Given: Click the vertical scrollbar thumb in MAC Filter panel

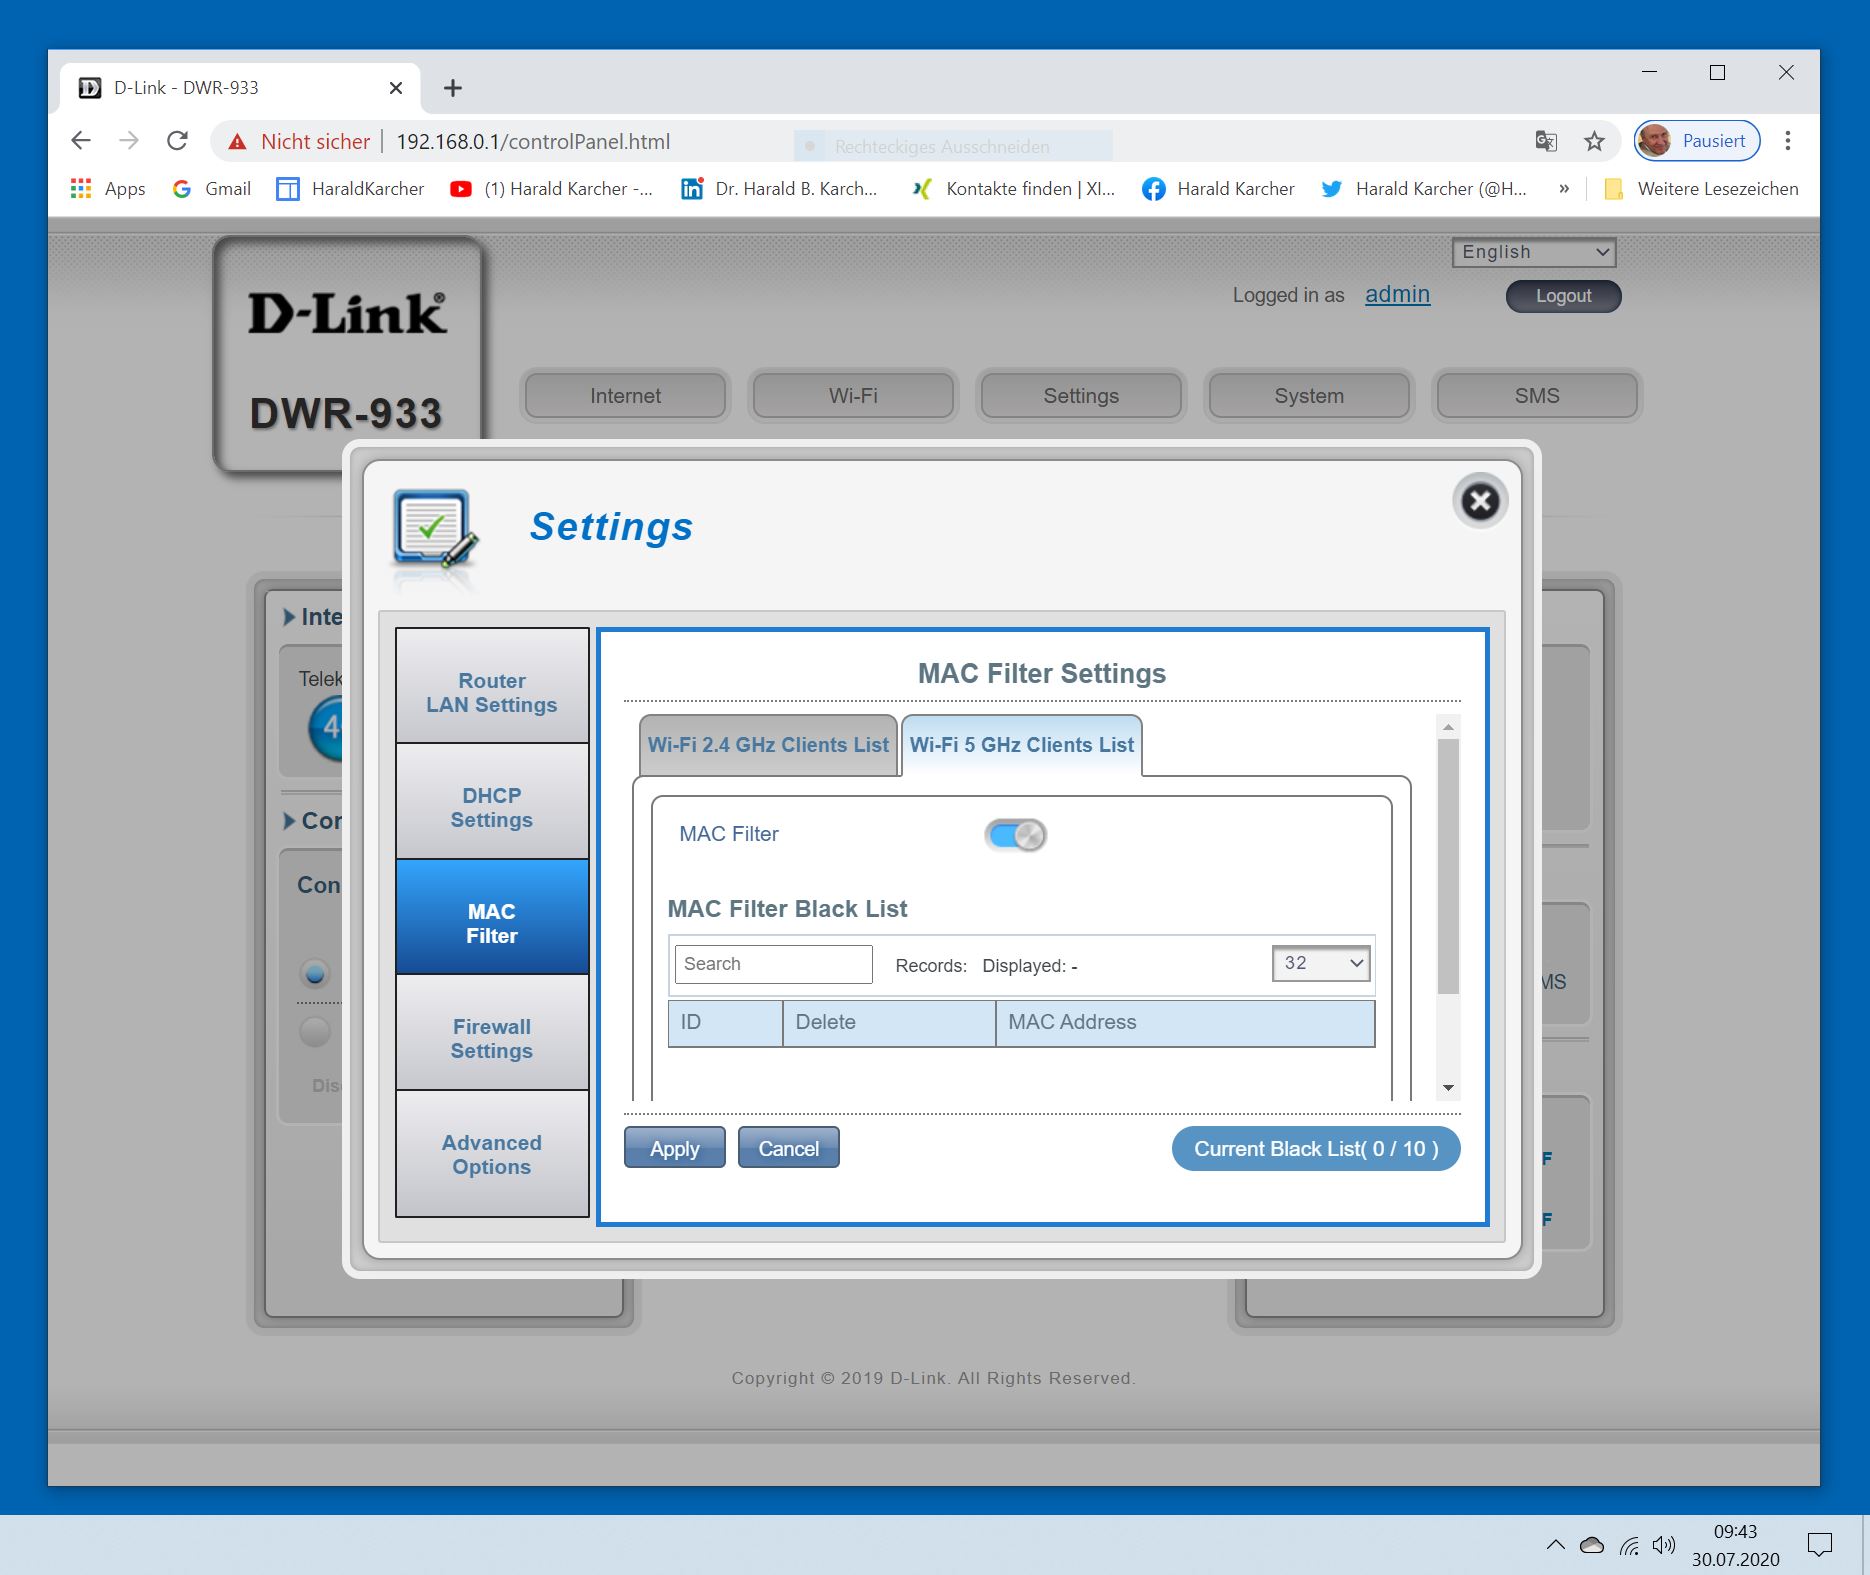Looking at the screenshot, I should (1448, 867).
